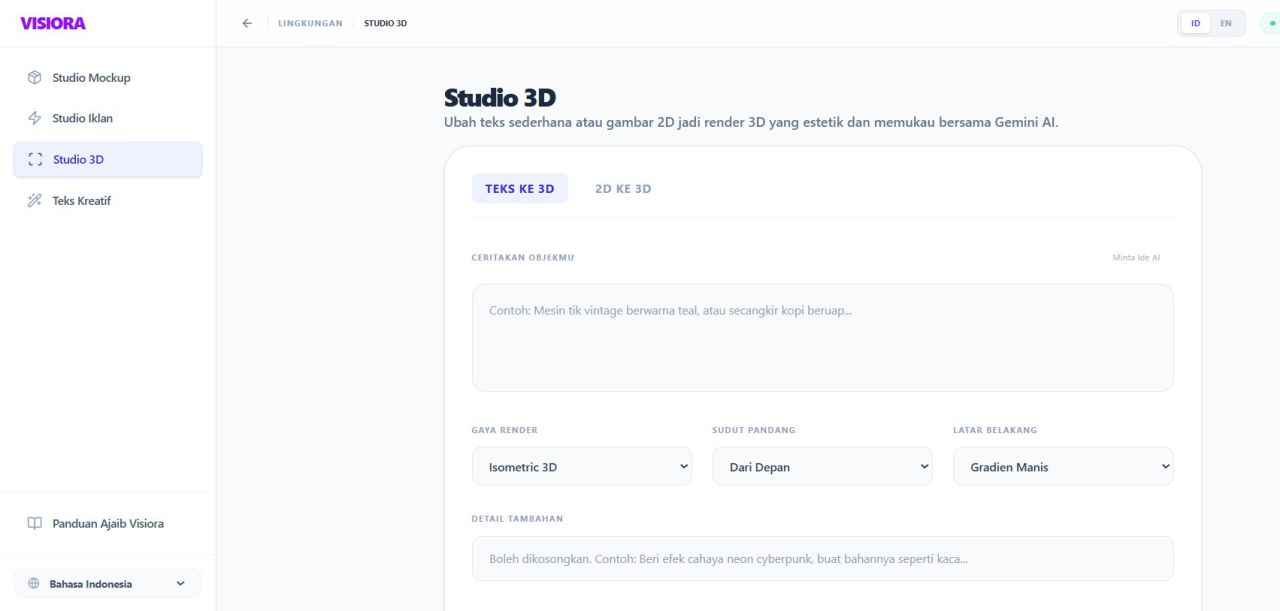Image resolution: width=1280 pixels, height=611 pixels.
Task: Open Panduan Ajaib Visiora guide
Action: [108, 523]
